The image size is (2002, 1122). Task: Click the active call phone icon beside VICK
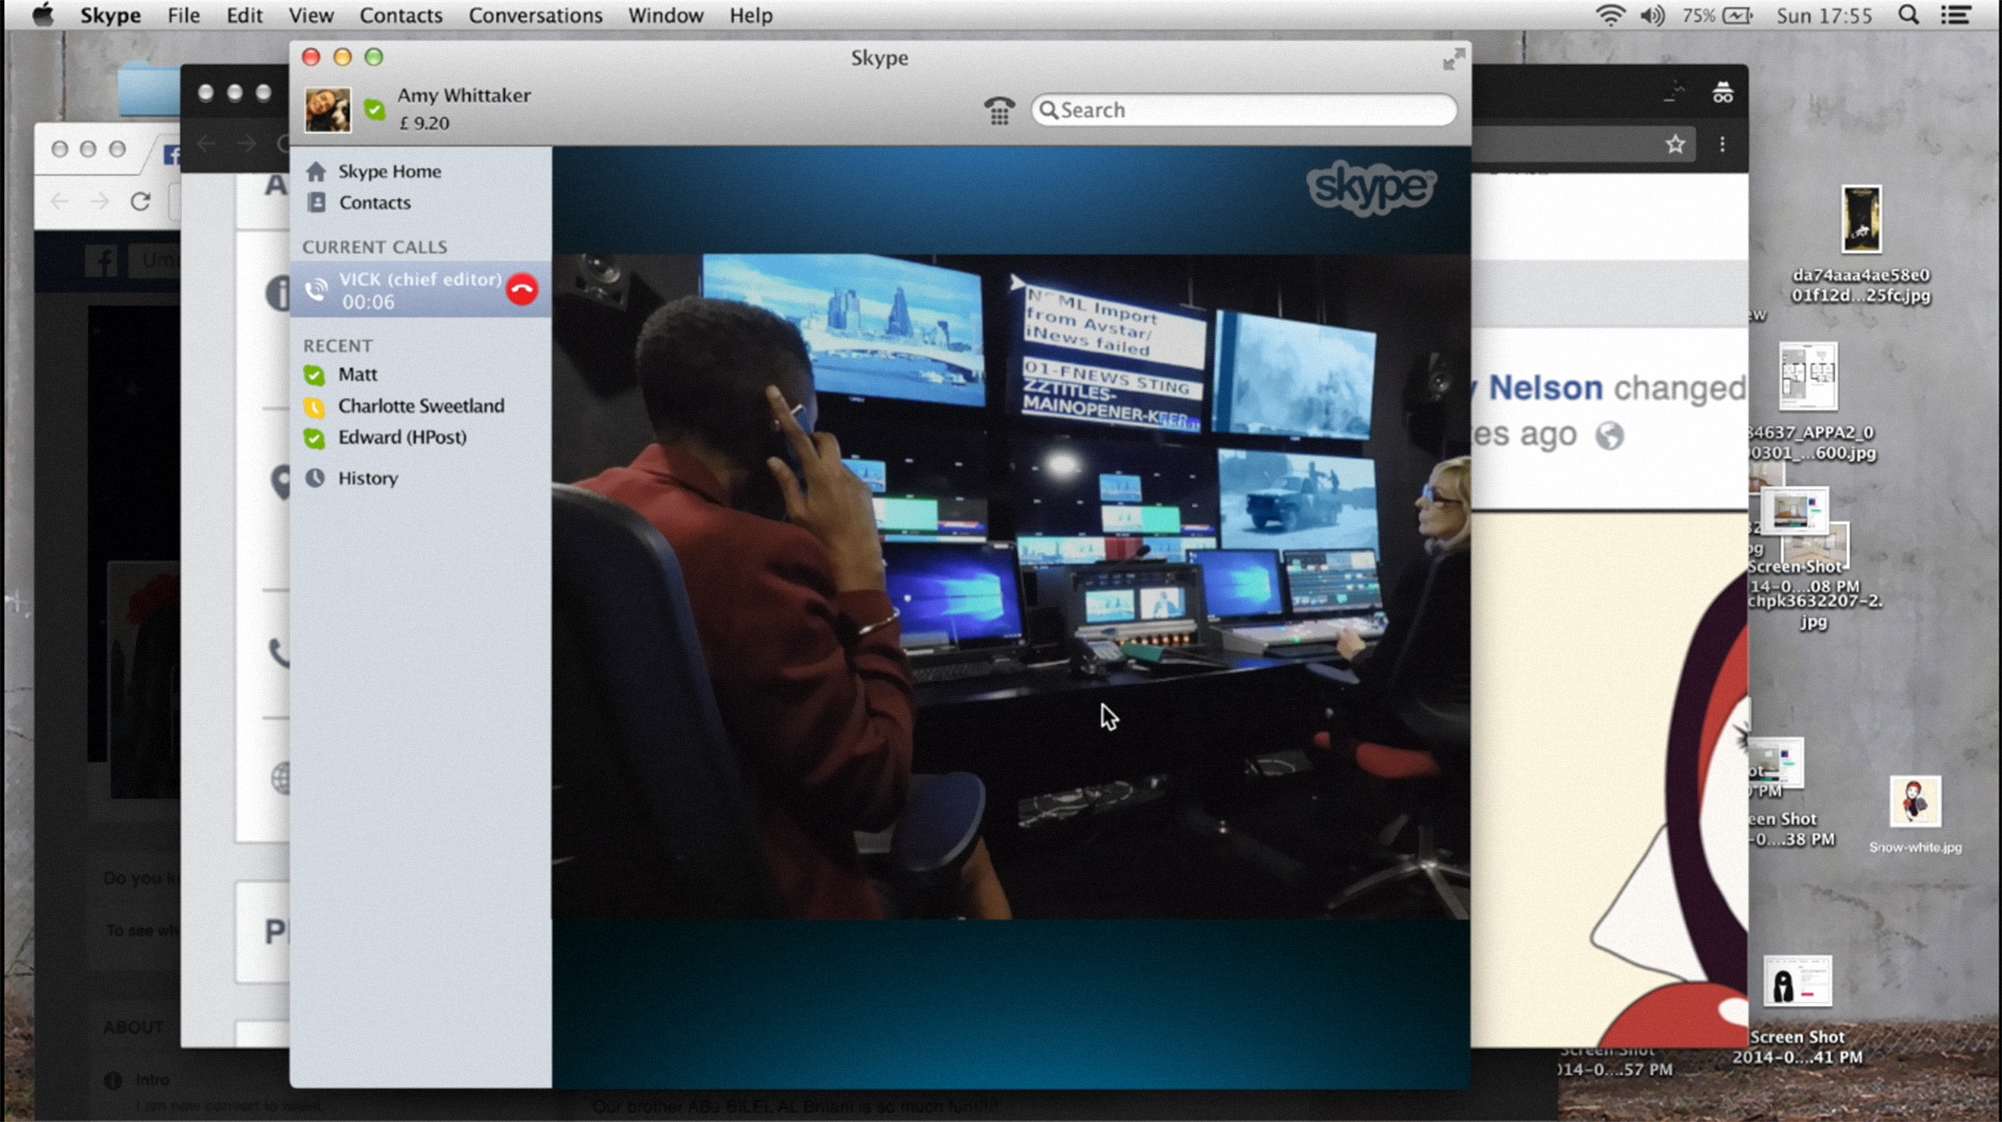pos(316,290)
